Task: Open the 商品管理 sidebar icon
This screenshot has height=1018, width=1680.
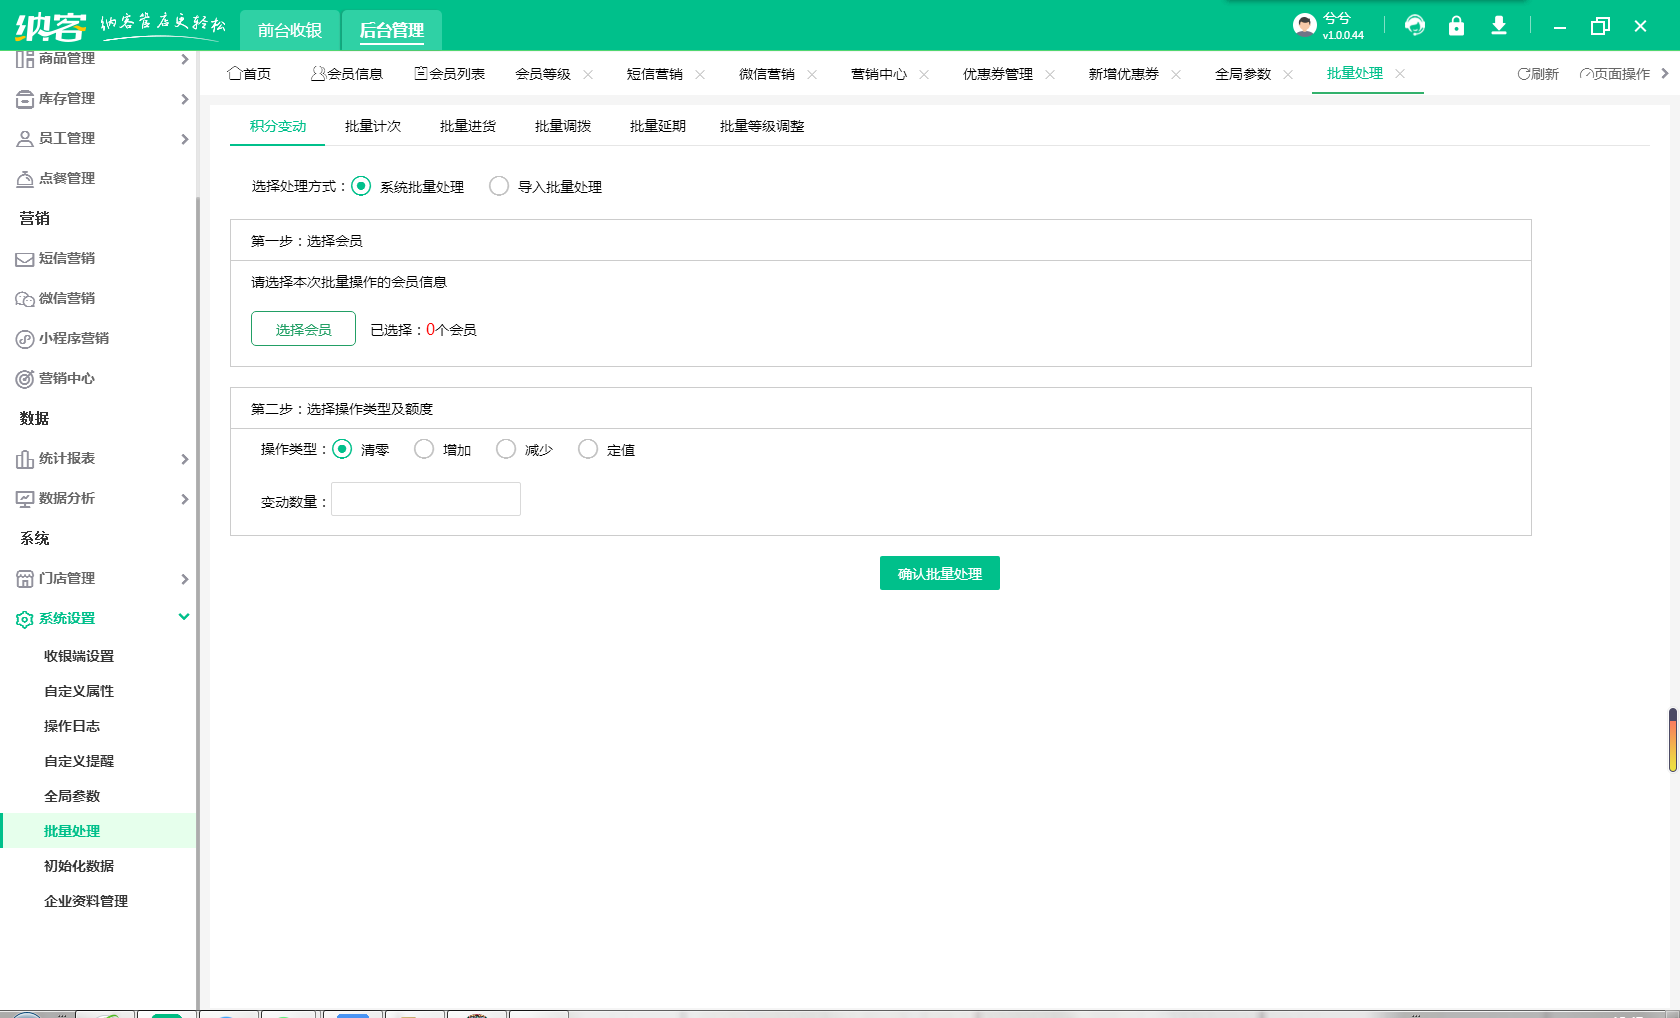Action: pos(24,58)
